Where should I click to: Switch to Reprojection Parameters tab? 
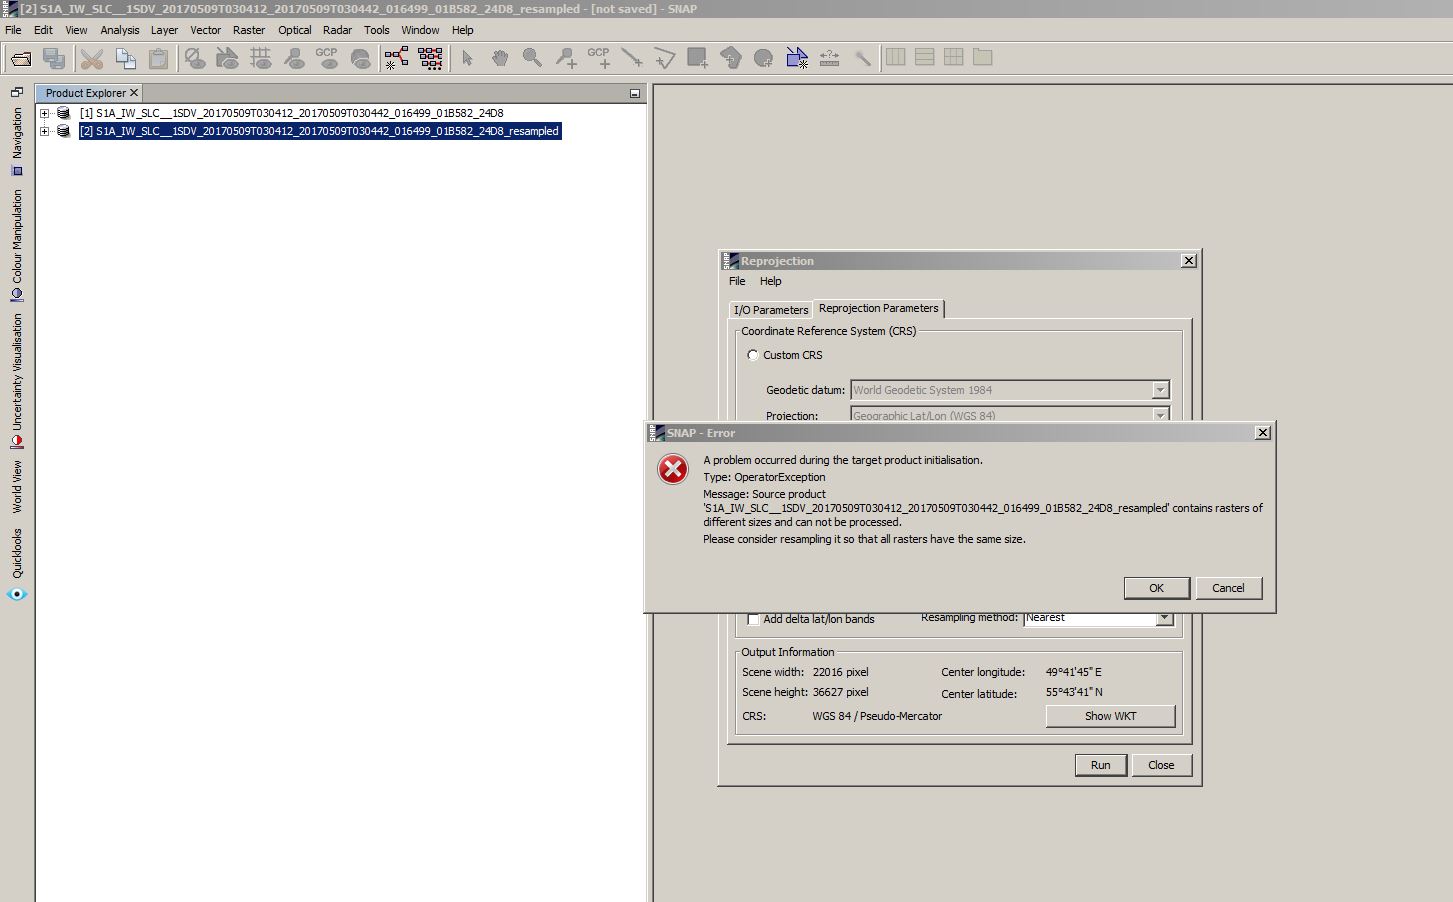[878, 308]
